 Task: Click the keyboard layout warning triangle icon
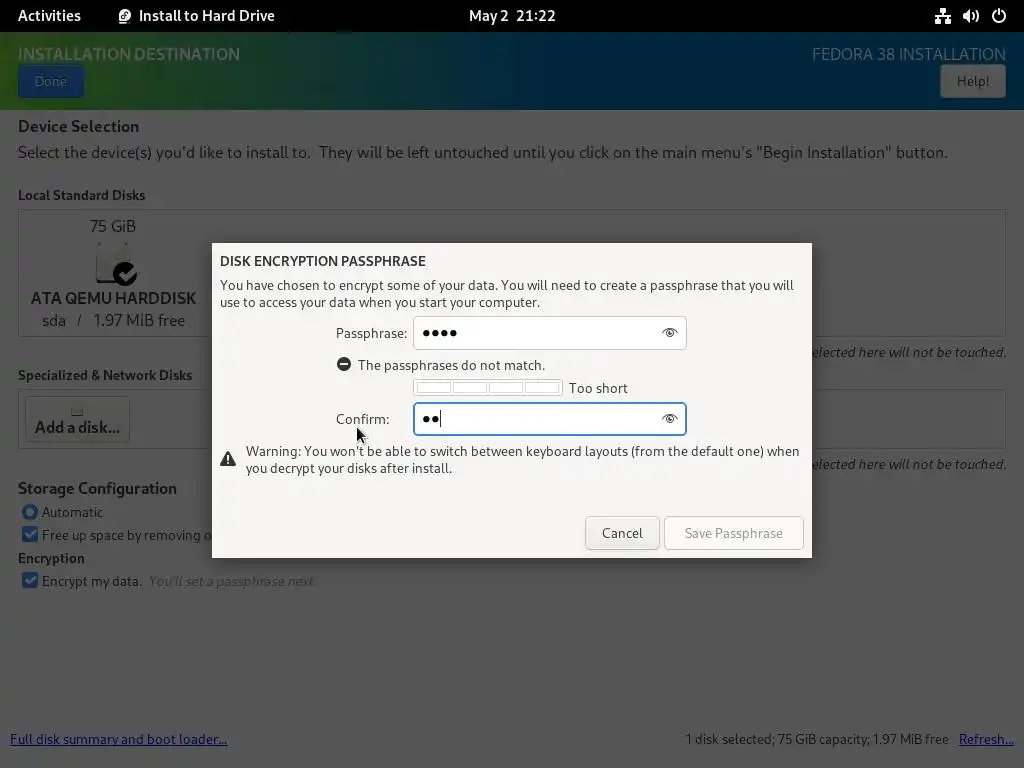(228, 458)
